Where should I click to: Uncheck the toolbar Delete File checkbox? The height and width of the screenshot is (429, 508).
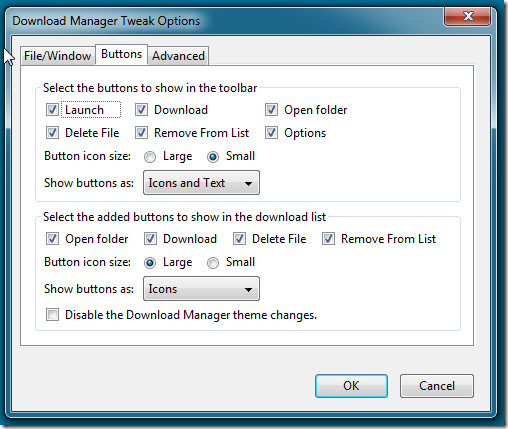click(52, 133)
